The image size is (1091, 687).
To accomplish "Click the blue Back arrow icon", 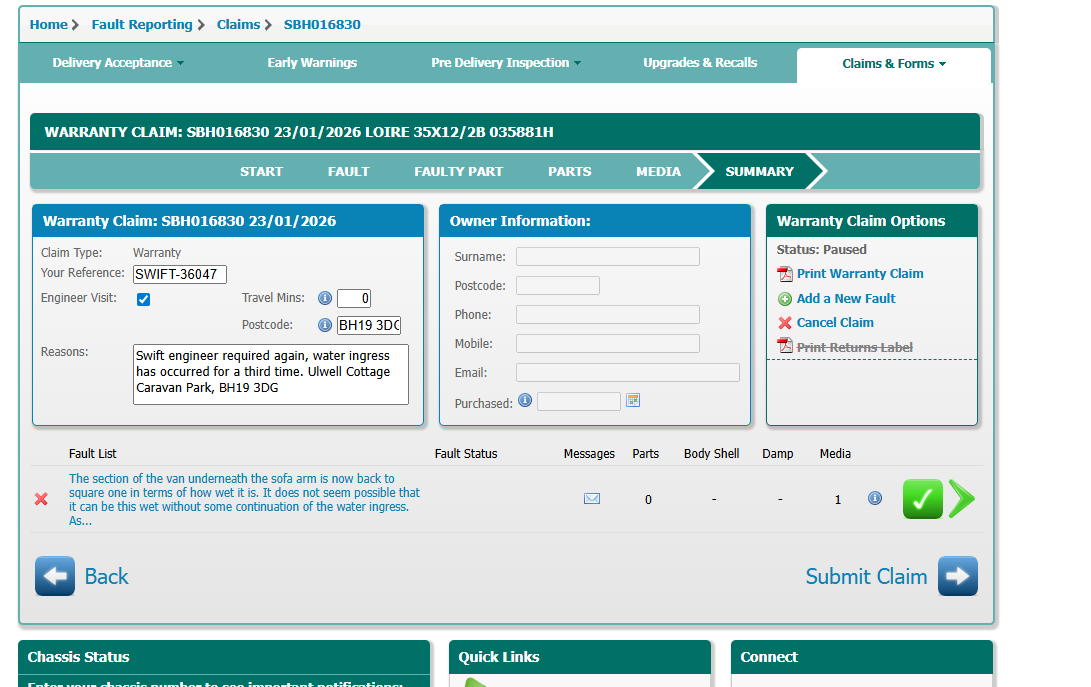I will 55,576.
